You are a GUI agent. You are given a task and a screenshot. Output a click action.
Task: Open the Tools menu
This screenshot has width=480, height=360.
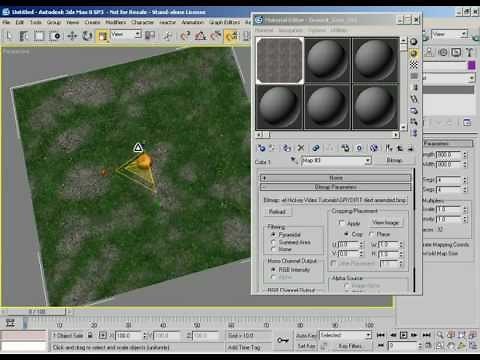tap(36, 22)
